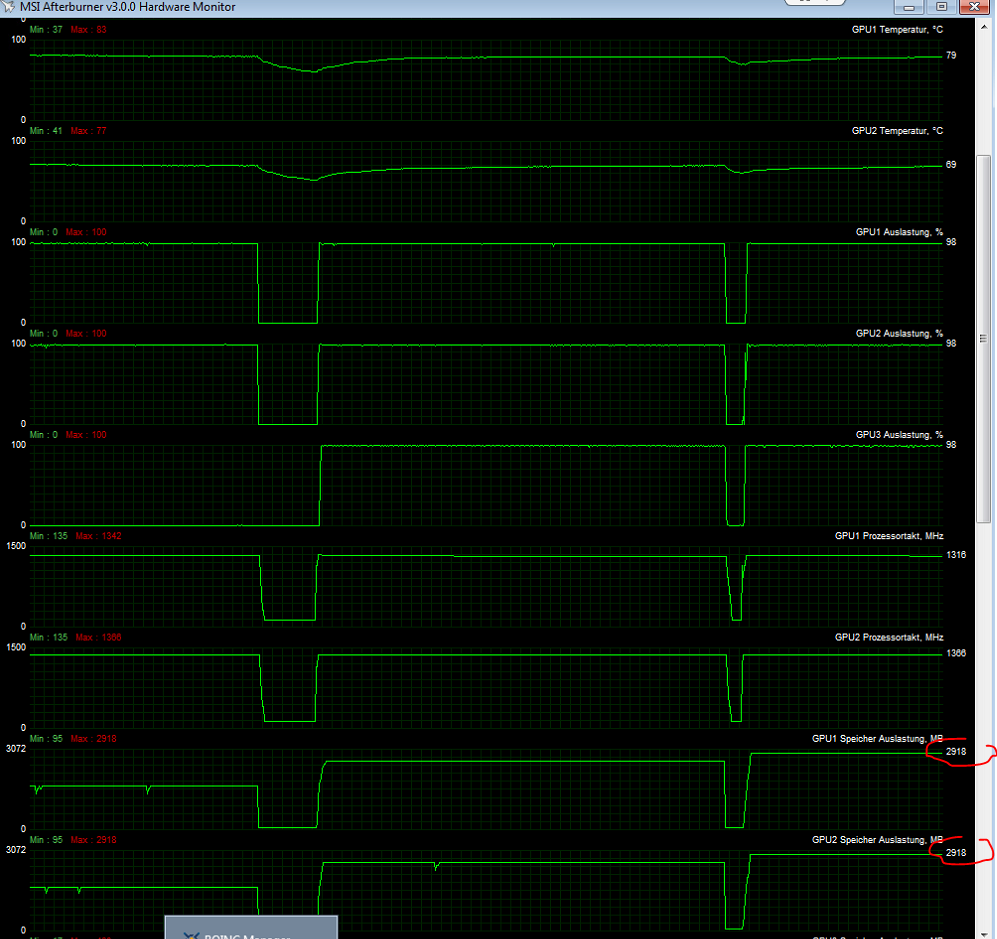
Task: Maximize the Hardware Monitor window
Action: [940, 5]
